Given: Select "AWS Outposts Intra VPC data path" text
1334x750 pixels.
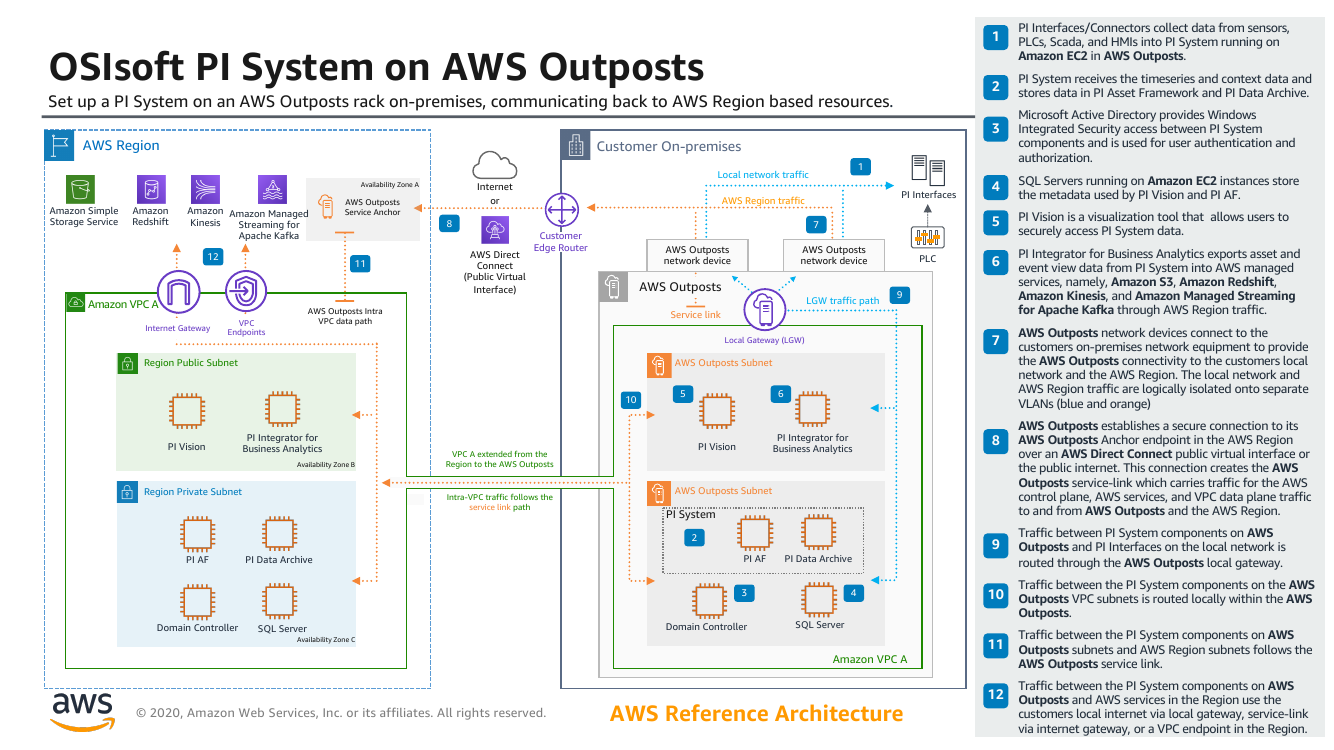Looking at the screenshot, I should click(345, 316).
